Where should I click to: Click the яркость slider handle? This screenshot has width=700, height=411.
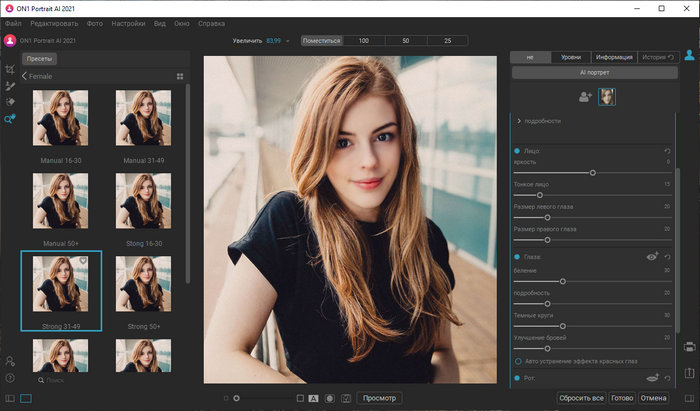click(592, 172)
